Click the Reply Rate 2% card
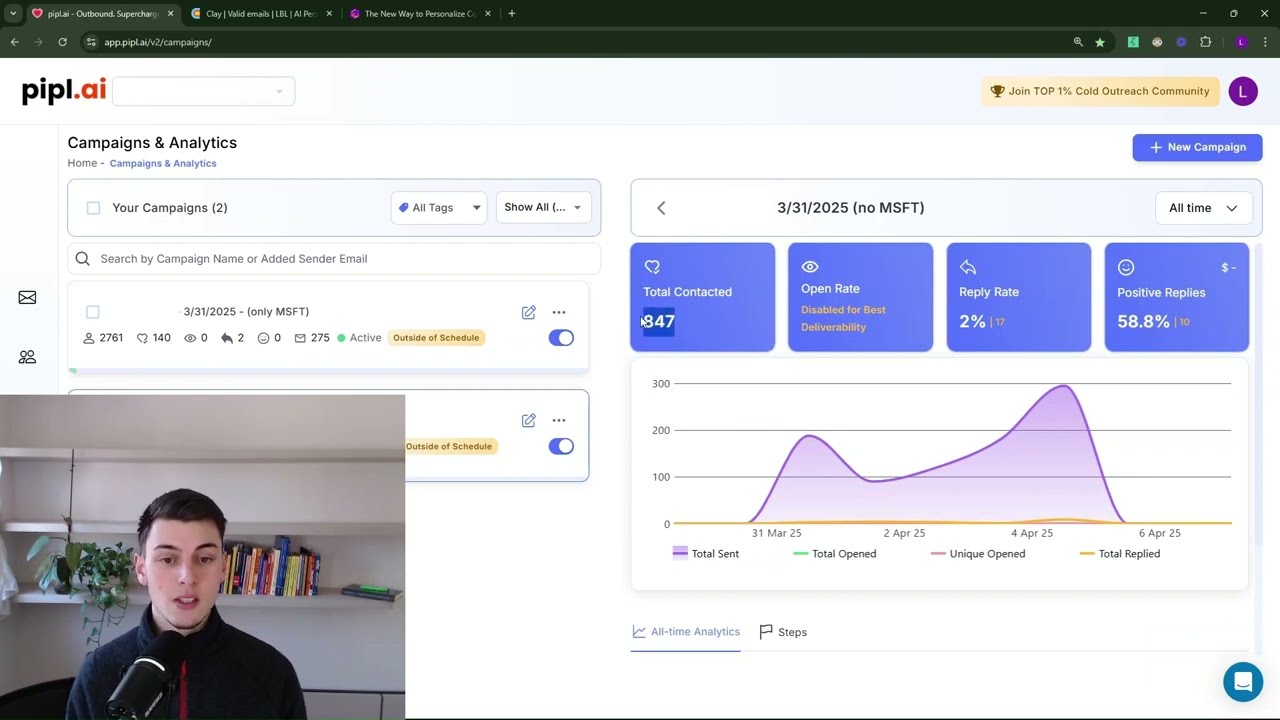The image size is (1280, 720). [x=1018, y=297]
